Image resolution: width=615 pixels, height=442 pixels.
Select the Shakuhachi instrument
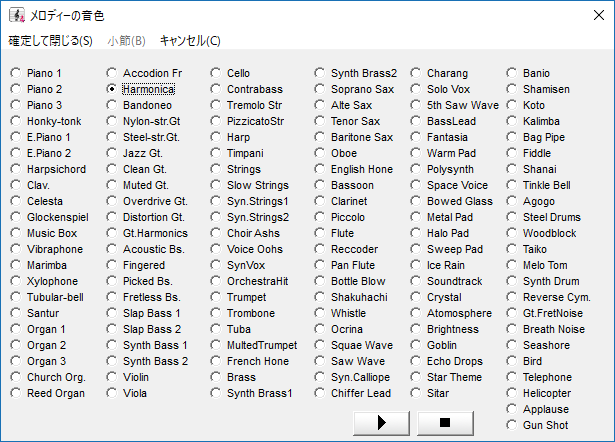tap(320, 297)
